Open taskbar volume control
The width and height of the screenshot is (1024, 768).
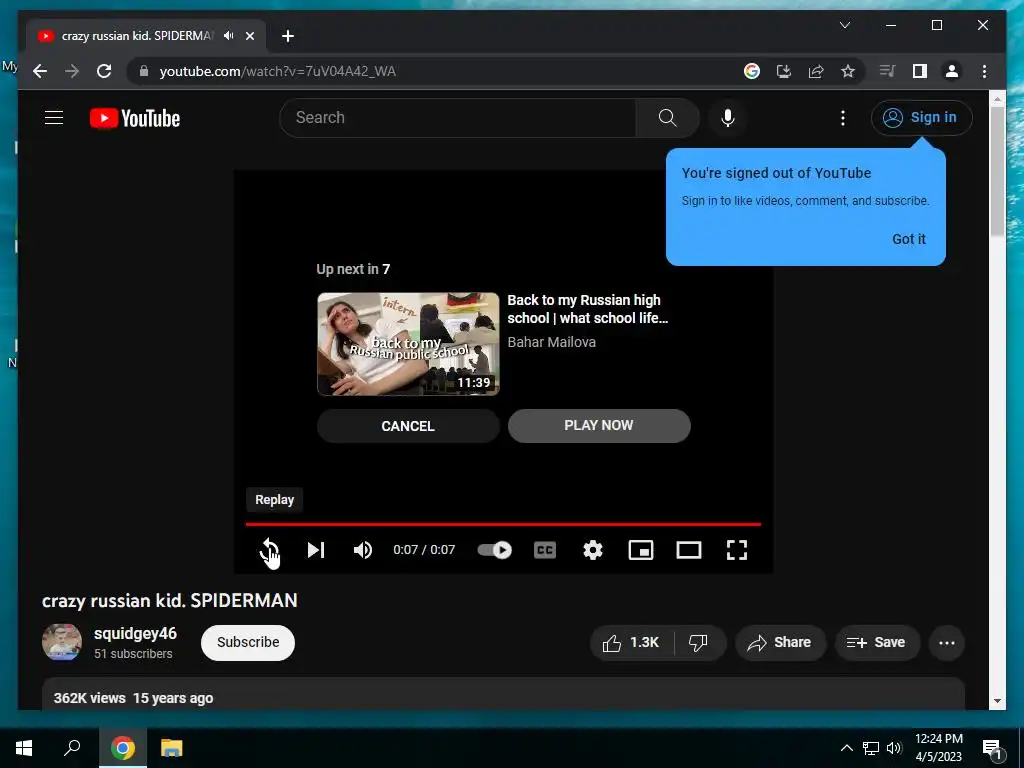894,748
